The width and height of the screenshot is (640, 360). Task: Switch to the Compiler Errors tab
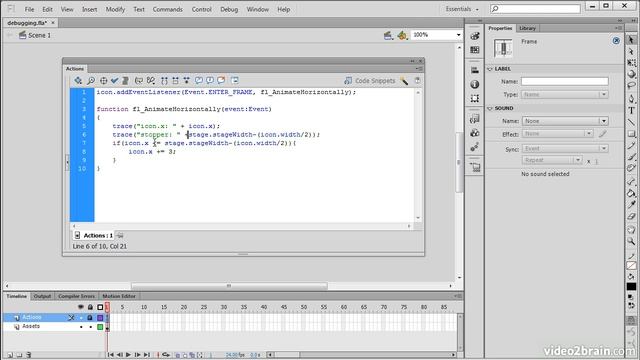tap(76, 296)
